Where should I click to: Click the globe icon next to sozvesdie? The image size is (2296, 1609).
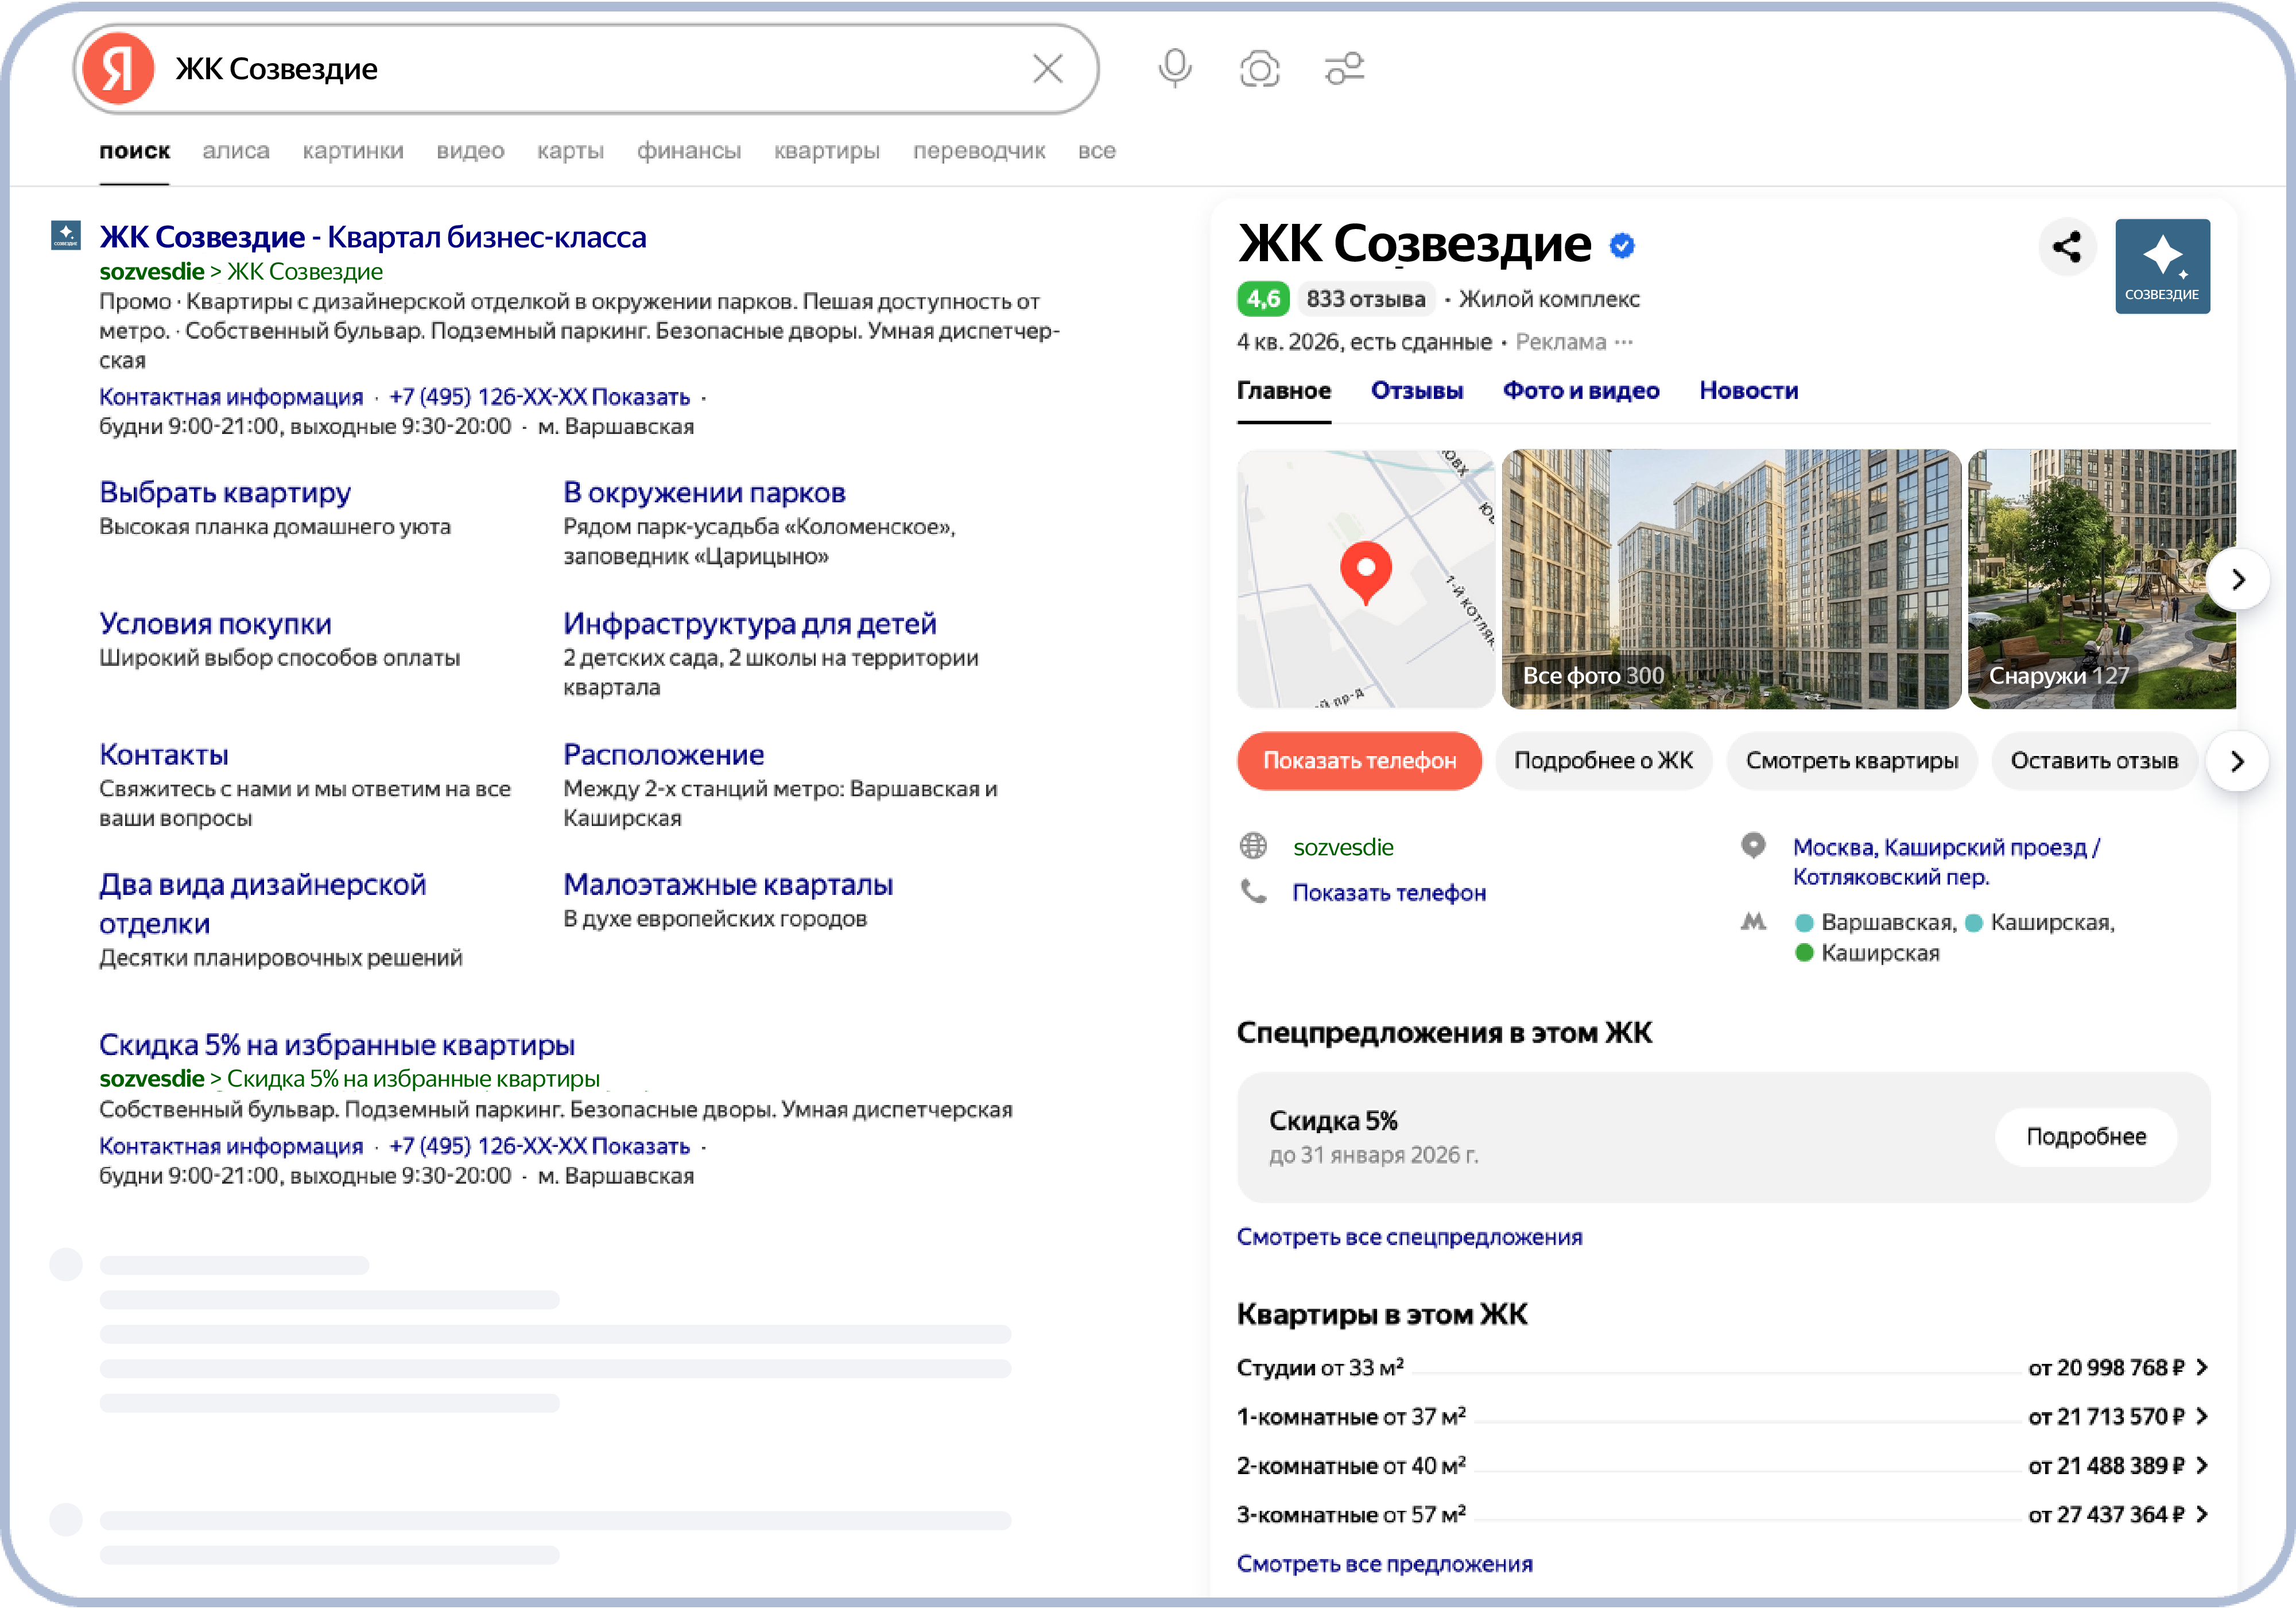1253,846
